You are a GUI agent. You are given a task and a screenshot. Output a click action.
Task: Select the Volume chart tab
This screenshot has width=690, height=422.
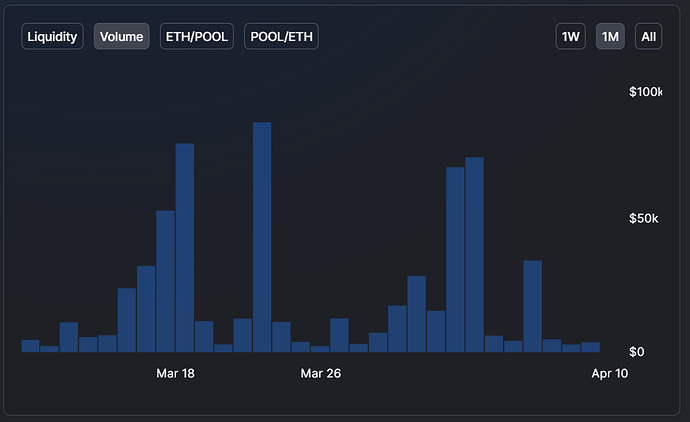coord(122,37)
